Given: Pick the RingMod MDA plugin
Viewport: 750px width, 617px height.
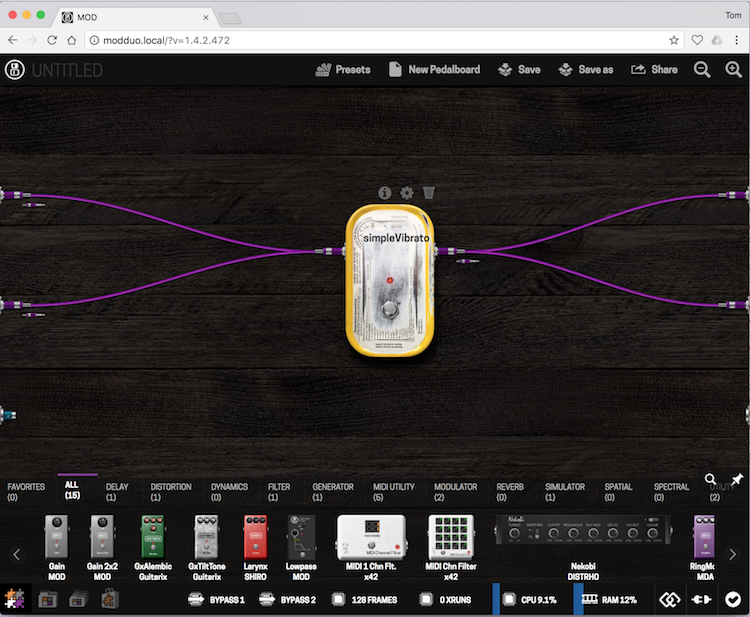Looking at the screenshot, I should click(x=704, y=548).
